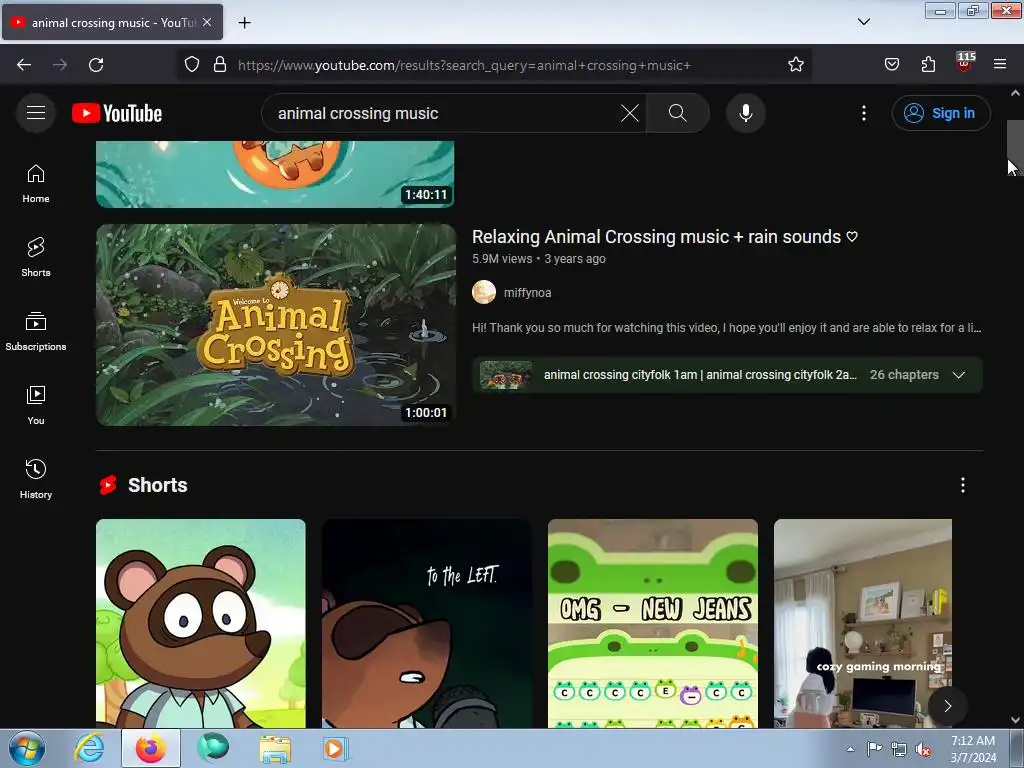The image size is (1024, 768).
Task: Open the 'to the LEFT' short
Action: pyautogui.click(x=426, y=623)
